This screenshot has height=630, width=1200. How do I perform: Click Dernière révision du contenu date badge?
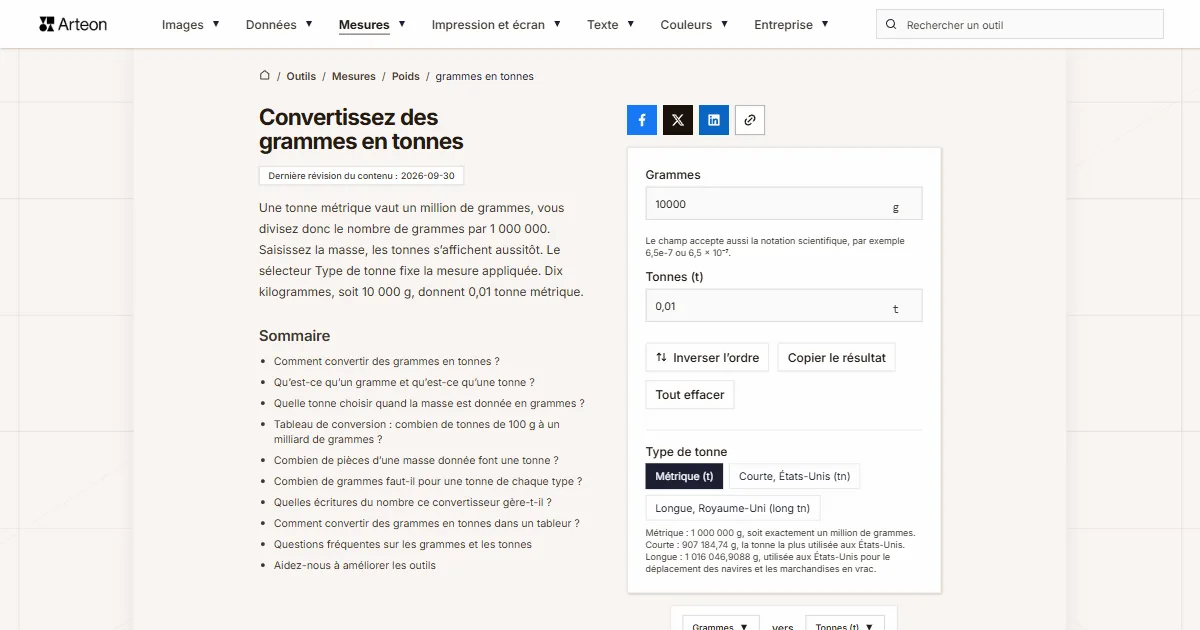pos(361,176)
